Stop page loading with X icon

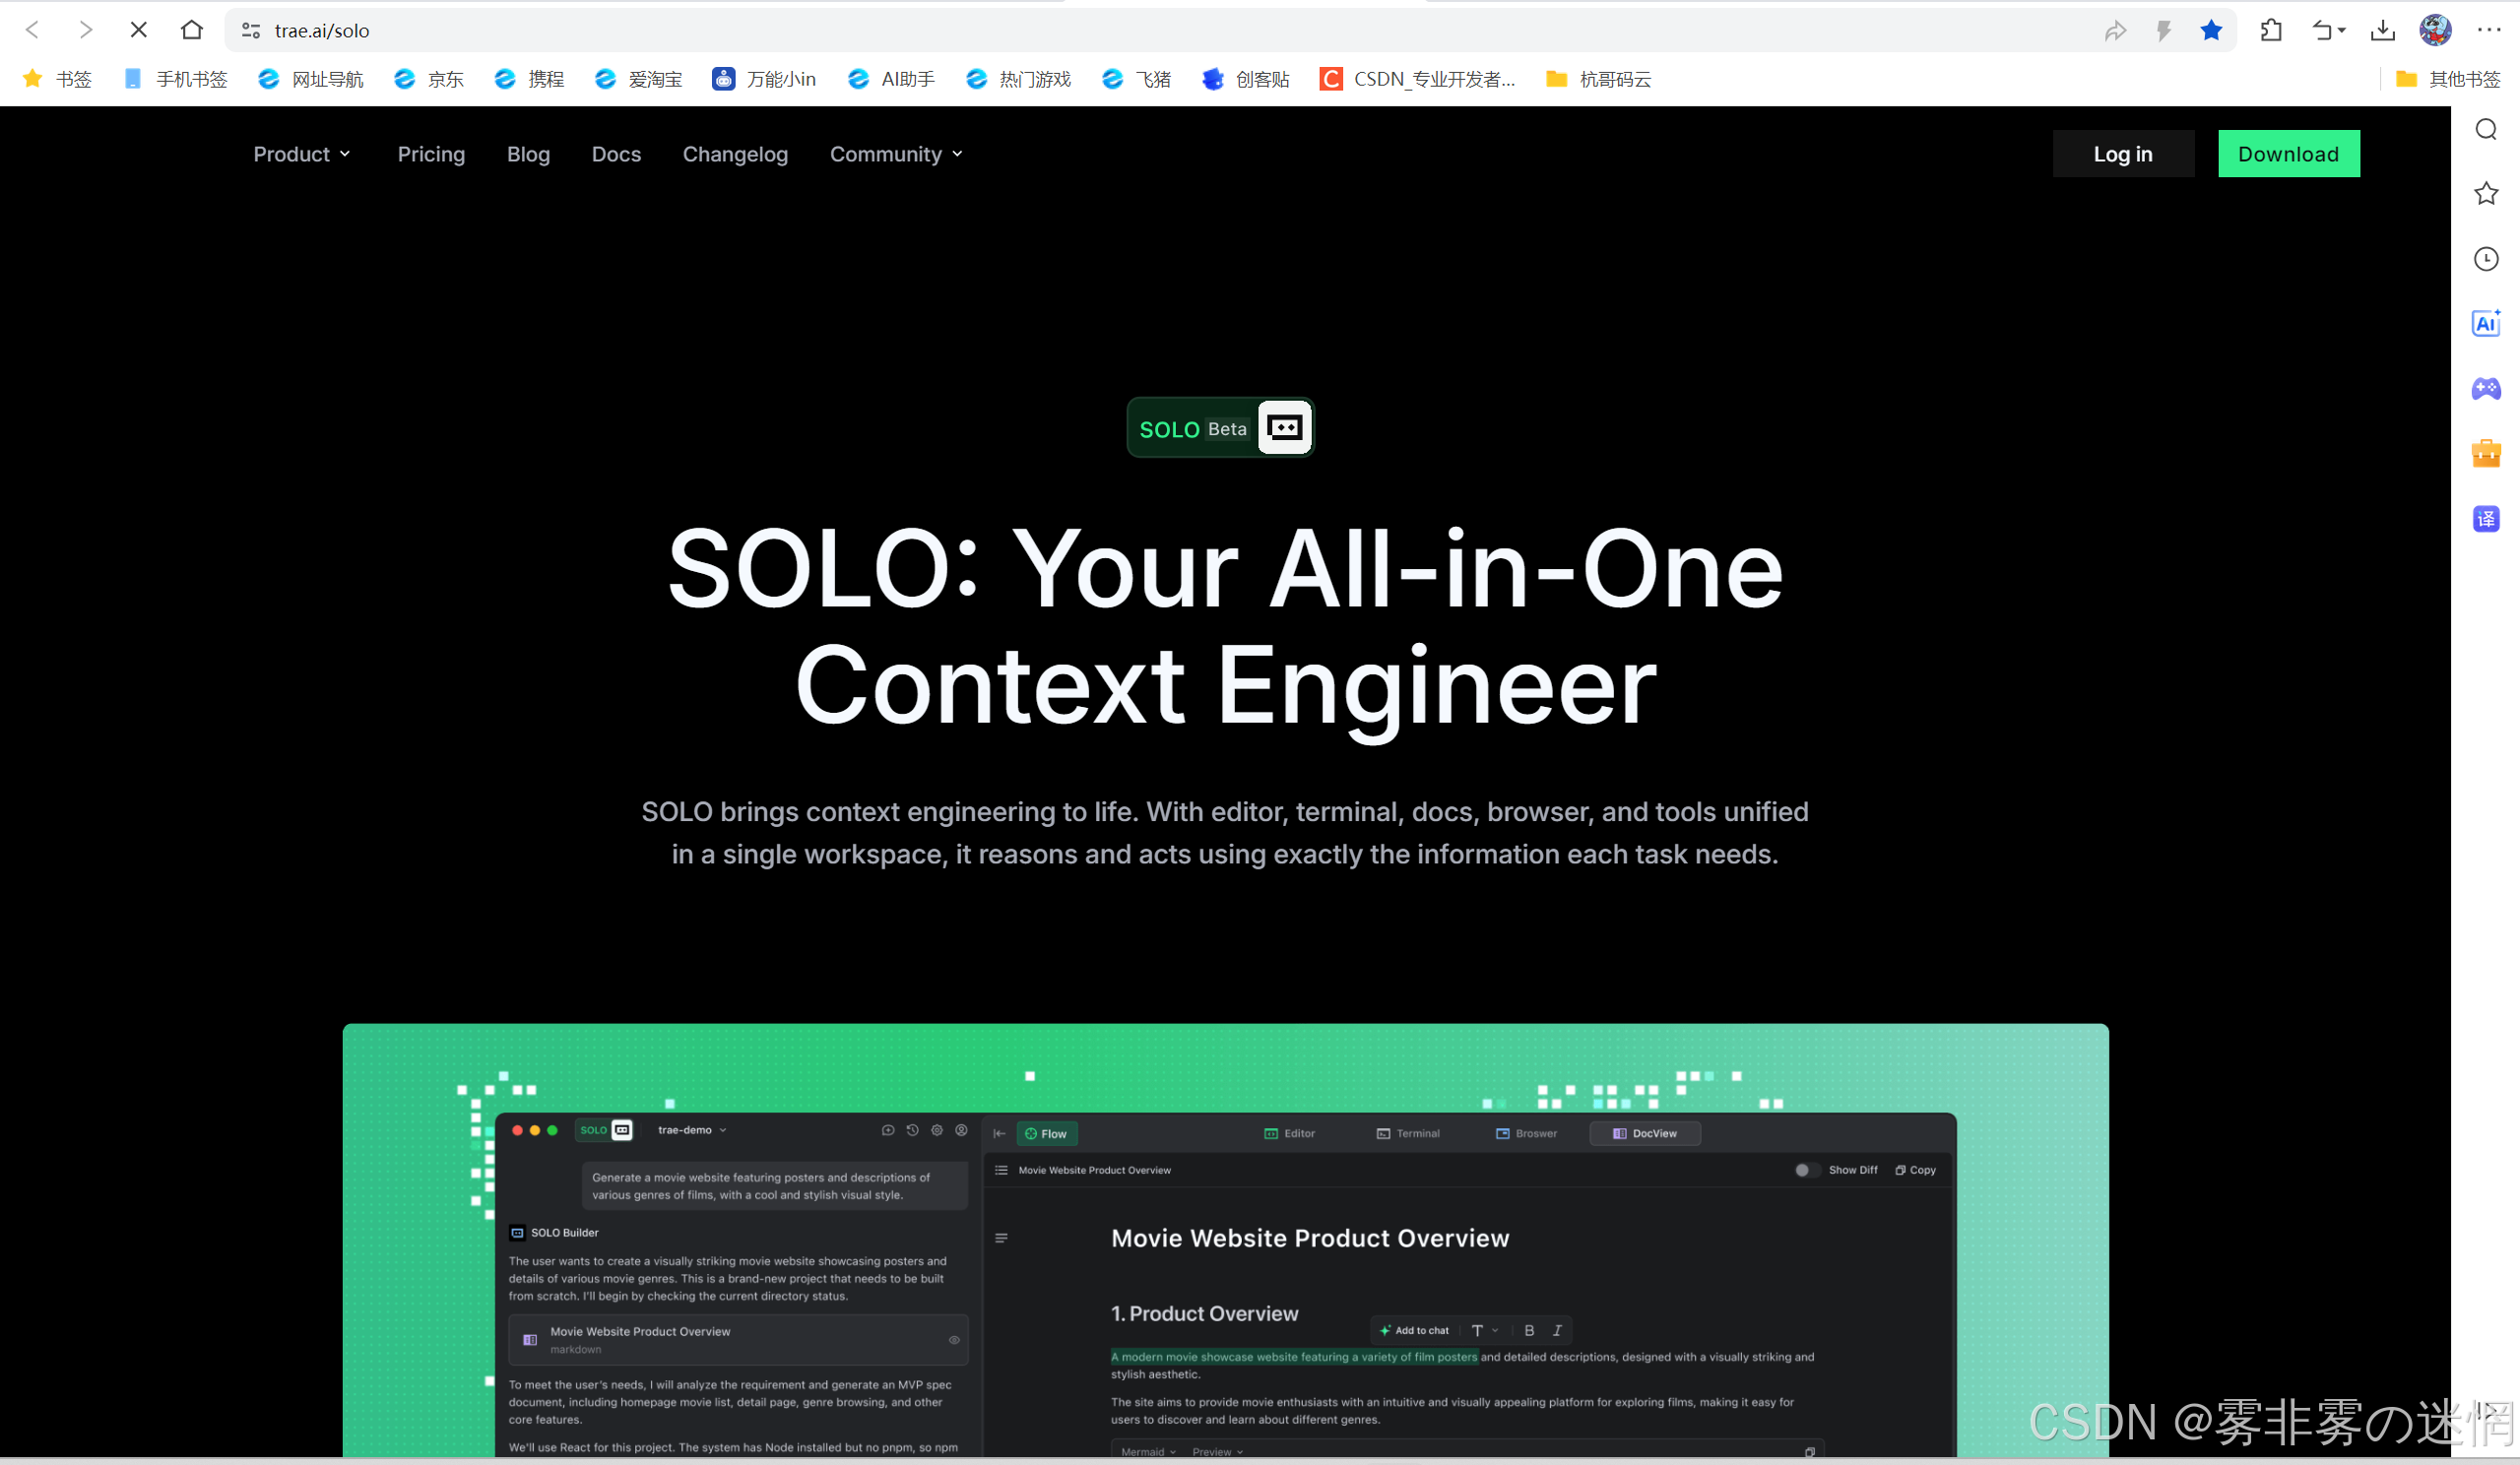tap(139, 30)
